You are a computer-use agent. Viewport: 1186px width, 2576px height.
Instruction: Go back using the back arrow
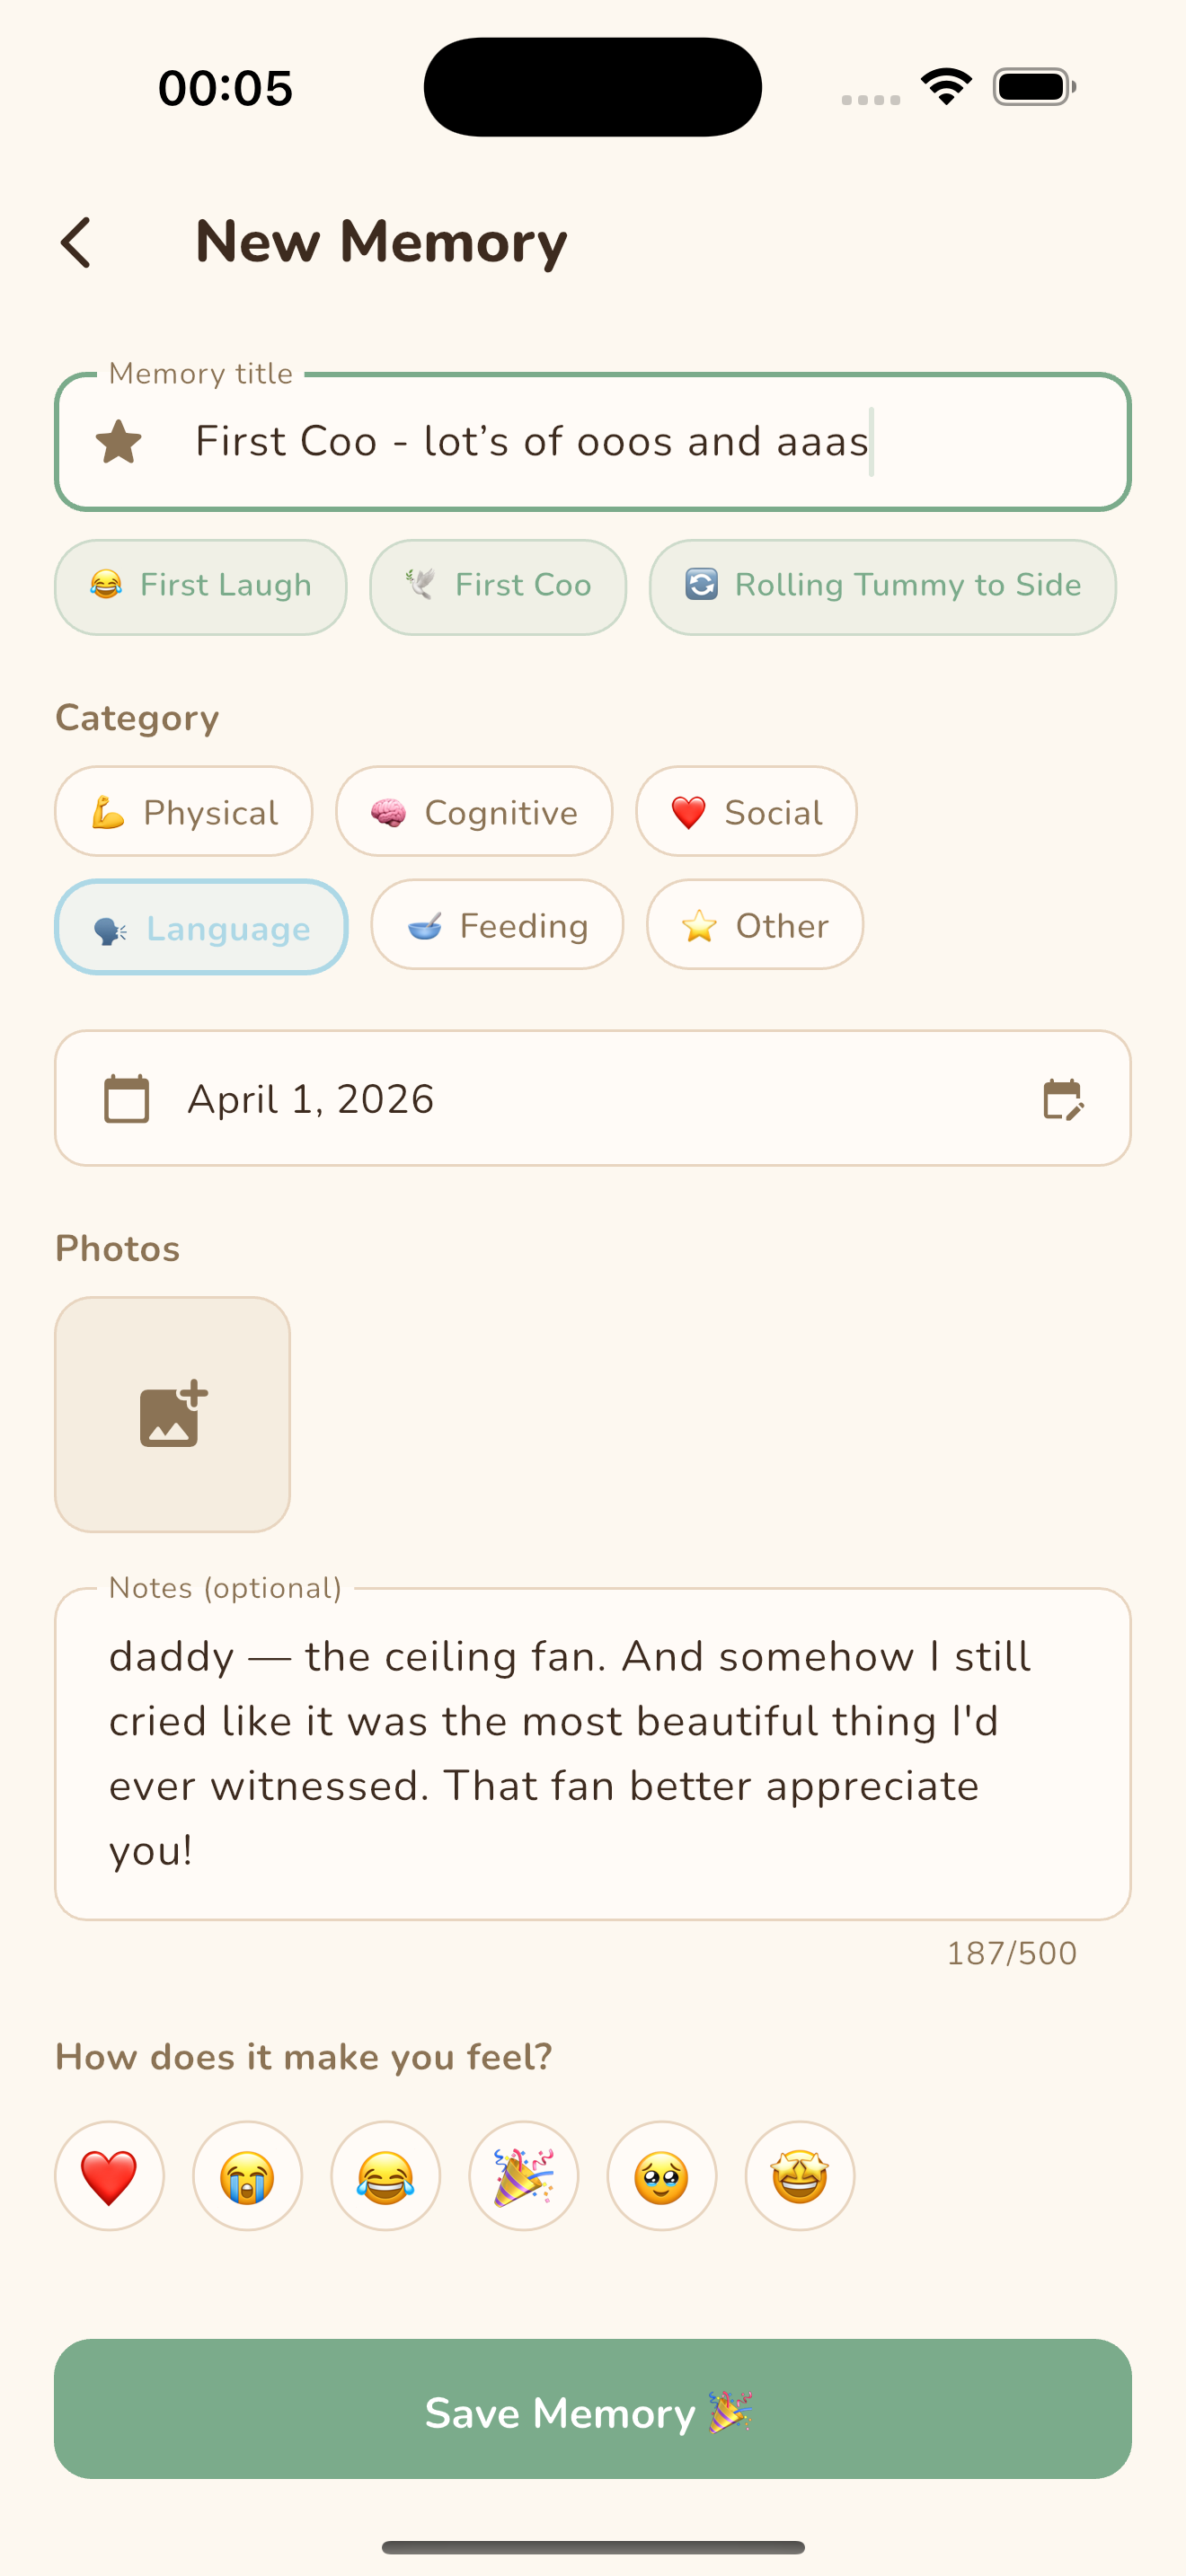pyautogui.click(x=76, y=242)
